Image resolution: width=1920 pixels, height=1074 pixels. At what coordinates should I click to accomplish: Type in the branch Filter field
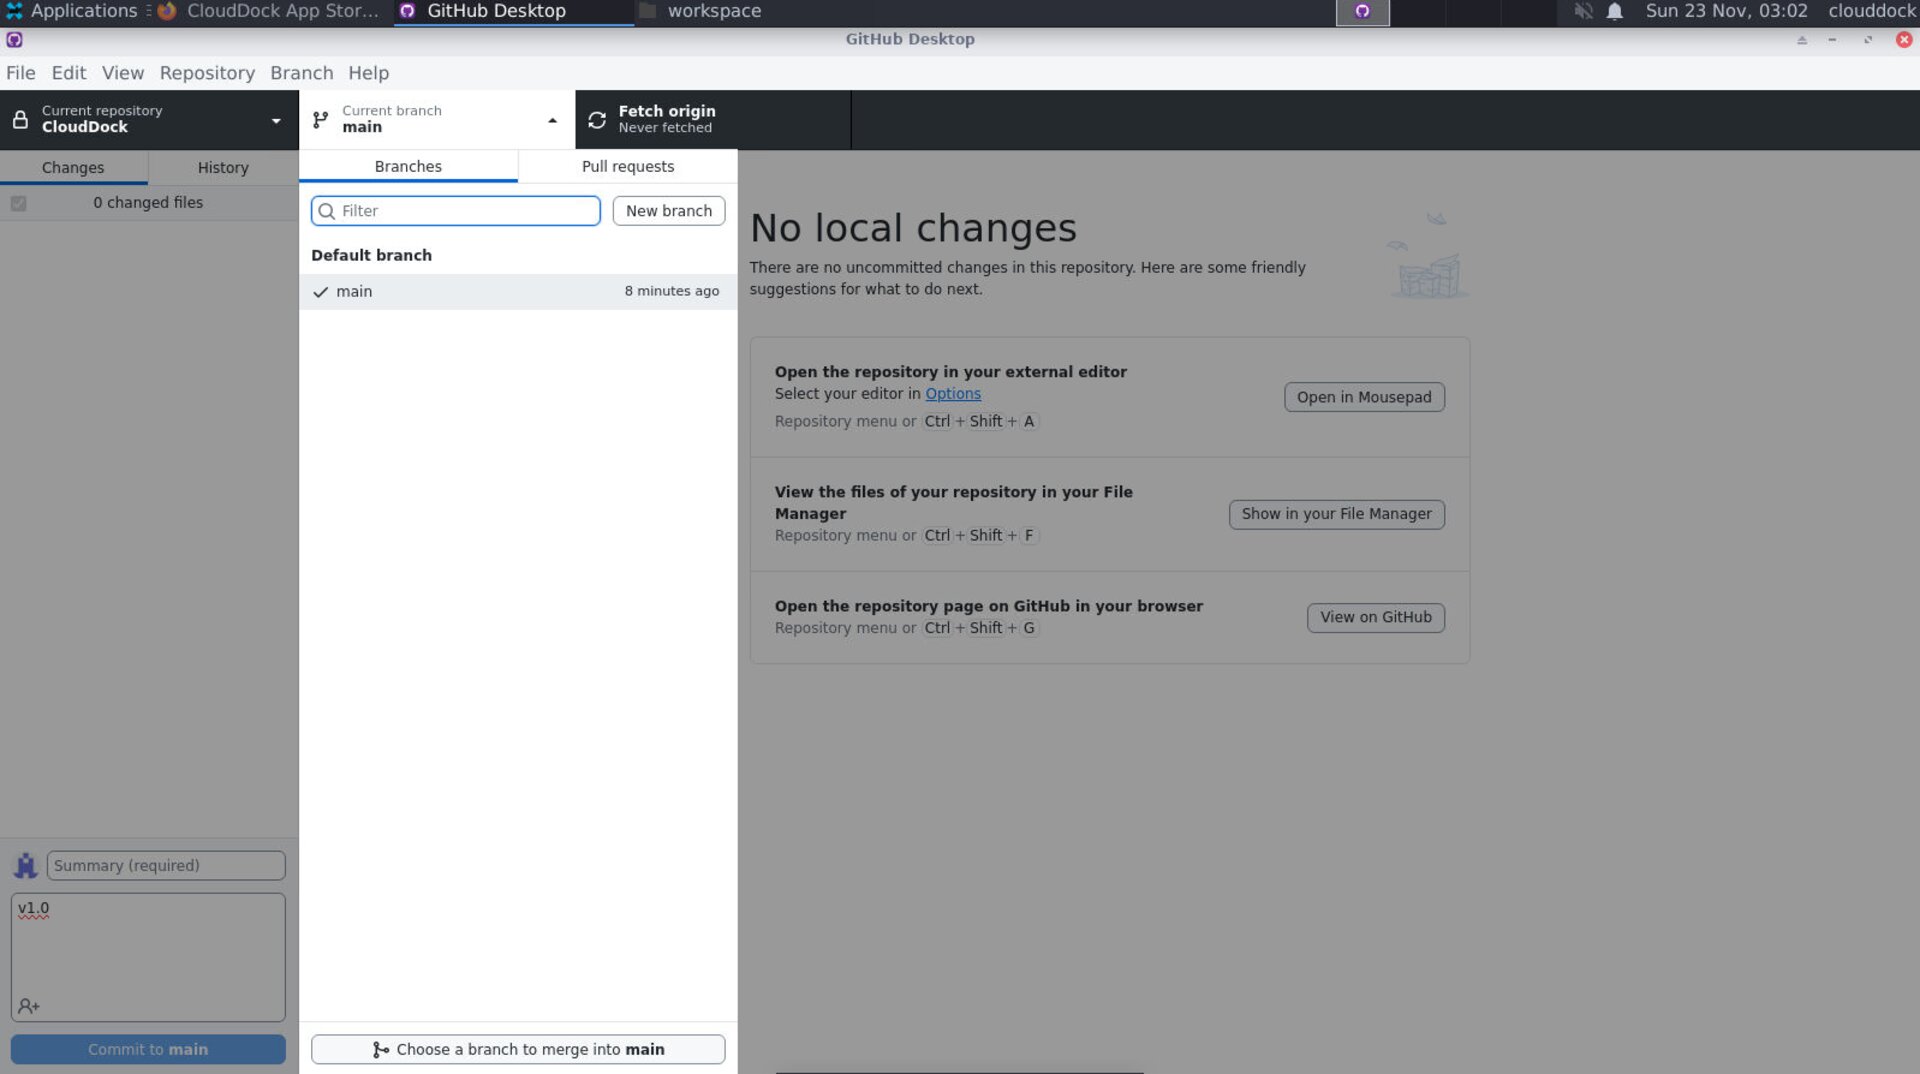pos(455,211)
